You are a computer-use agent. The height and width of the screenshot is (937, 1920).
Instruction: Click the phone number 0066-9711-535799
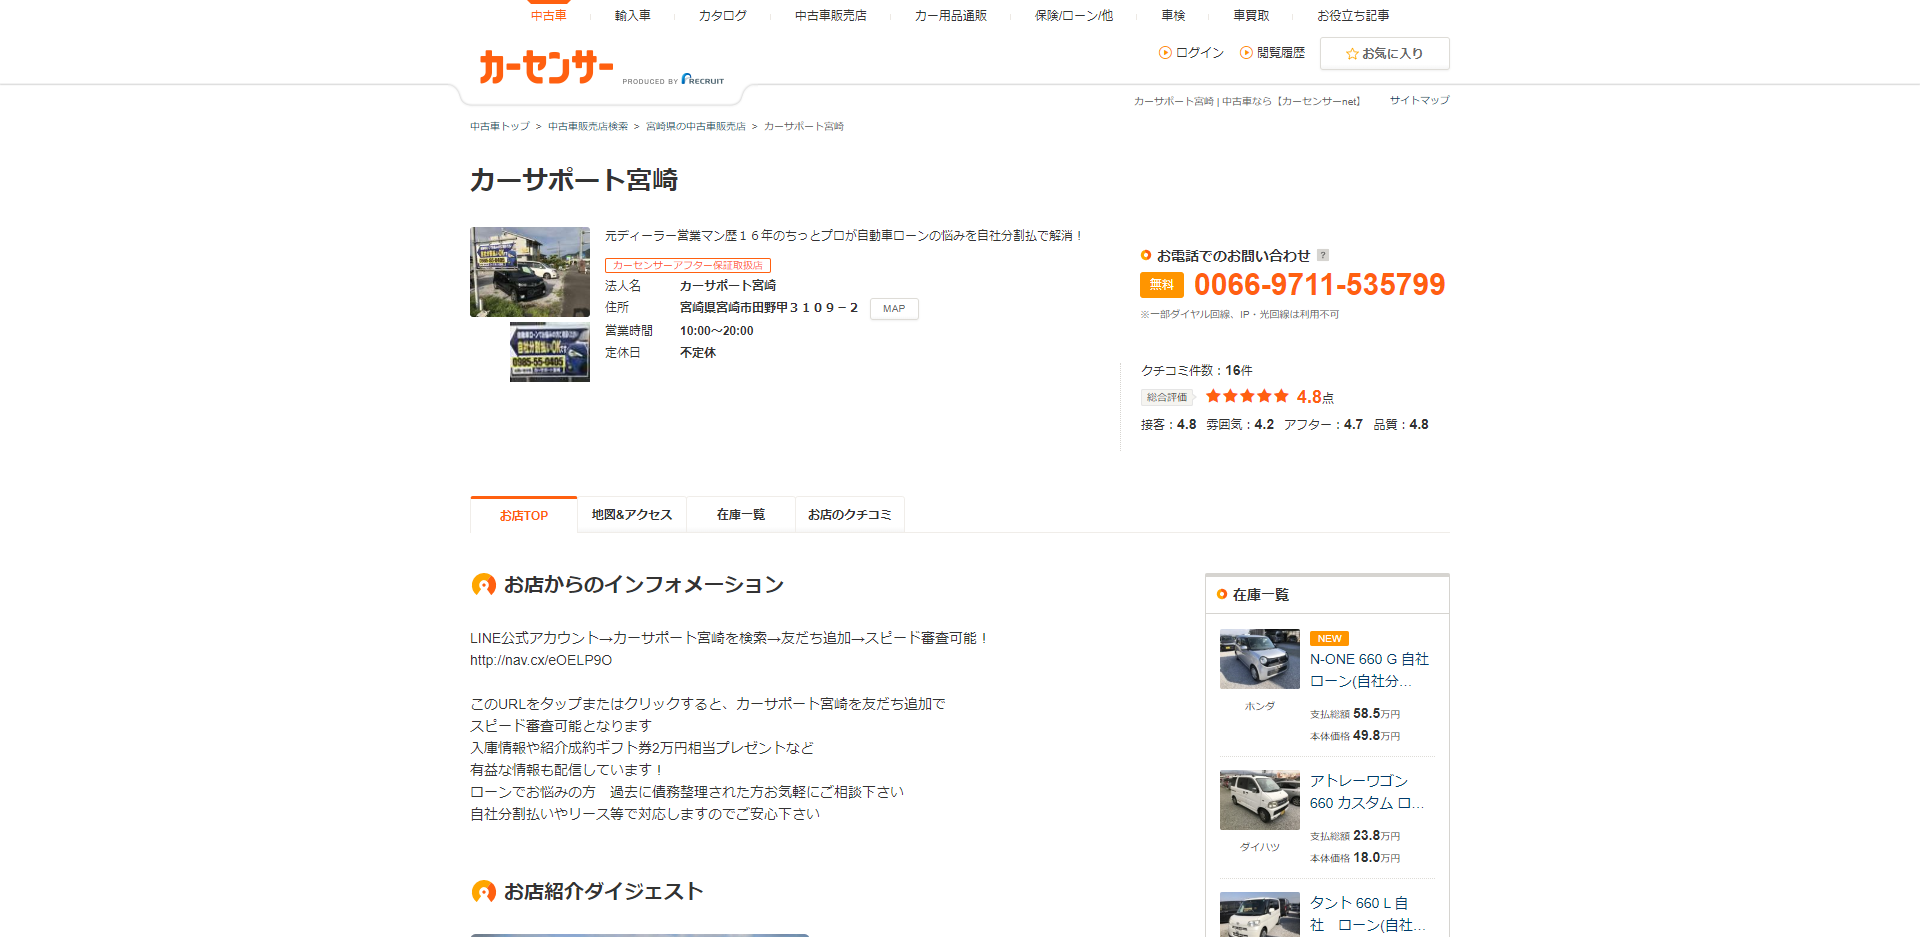1319,285
